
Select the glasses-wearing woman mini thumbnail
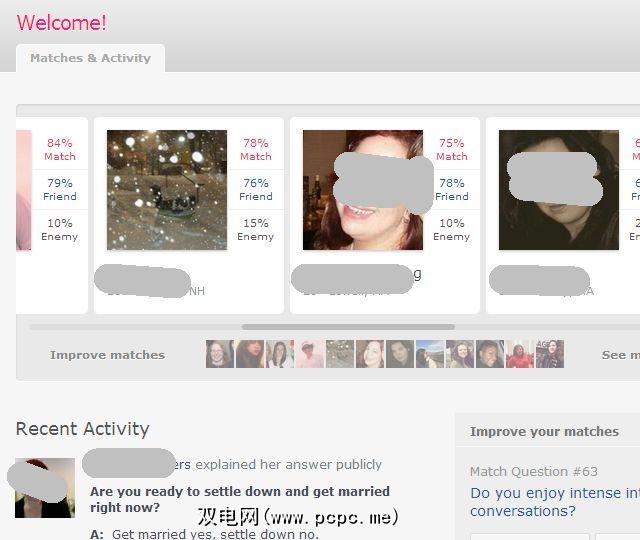220,354
